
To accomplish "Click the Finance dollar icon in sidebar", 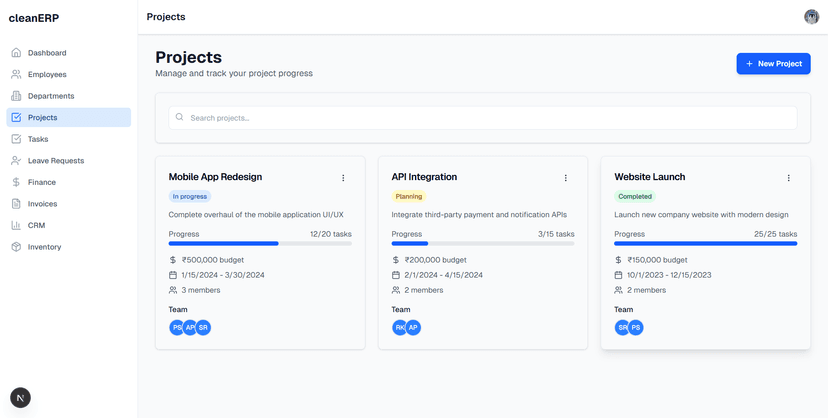I will (16, 182).
